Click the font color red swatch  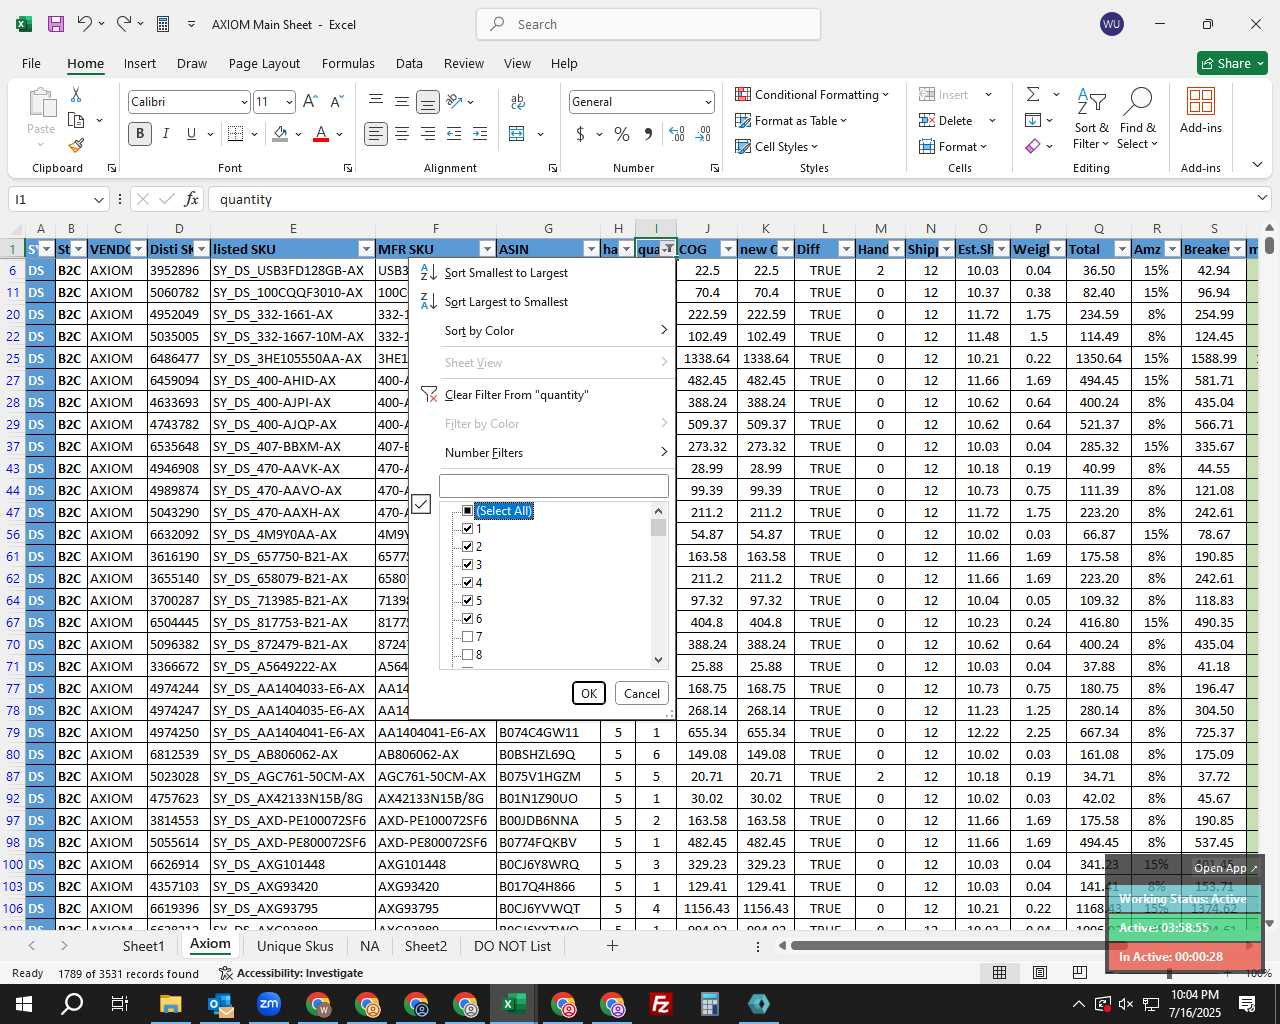click(x=321, y=134)
